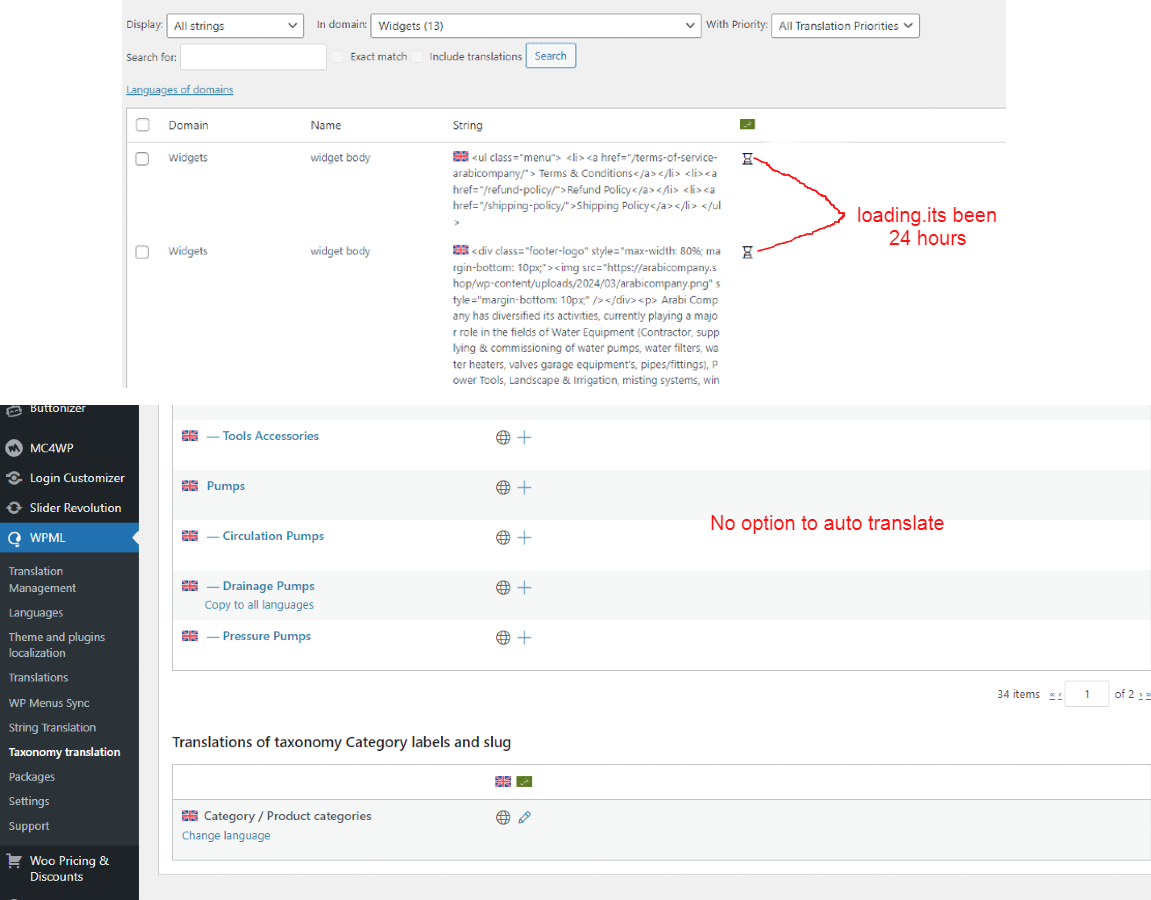Viewport: 1151px width, 900px height.
Task: Click the Login Customizer sidebar icon
Action: (x=14, y=478)
